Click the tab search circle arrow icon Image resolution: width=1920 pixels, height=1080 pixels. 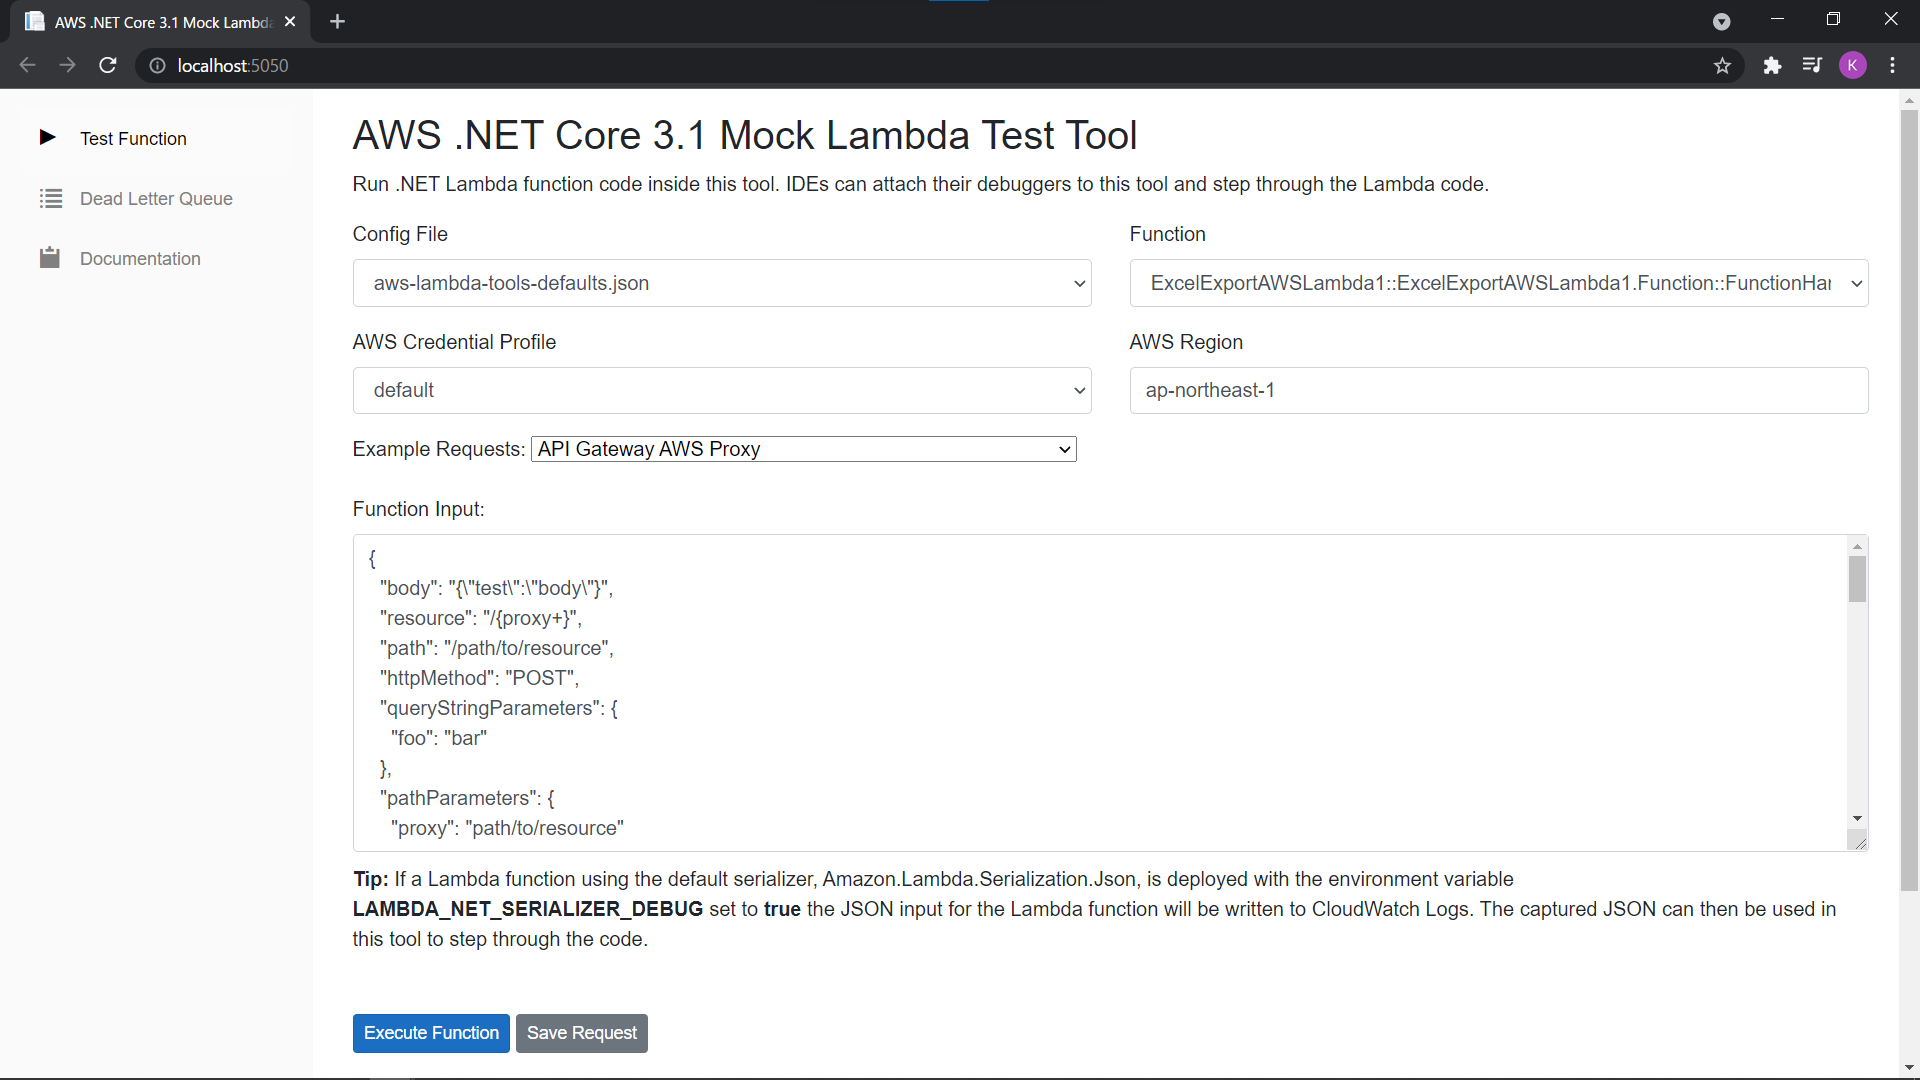point(1721,21)
